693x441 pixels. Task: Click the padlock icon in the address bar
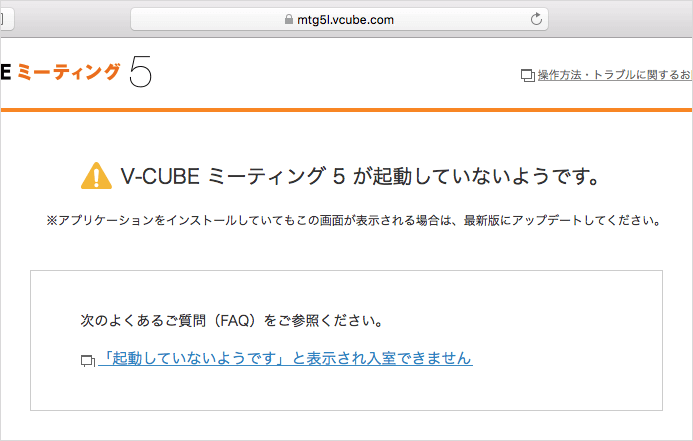point(289,19)
